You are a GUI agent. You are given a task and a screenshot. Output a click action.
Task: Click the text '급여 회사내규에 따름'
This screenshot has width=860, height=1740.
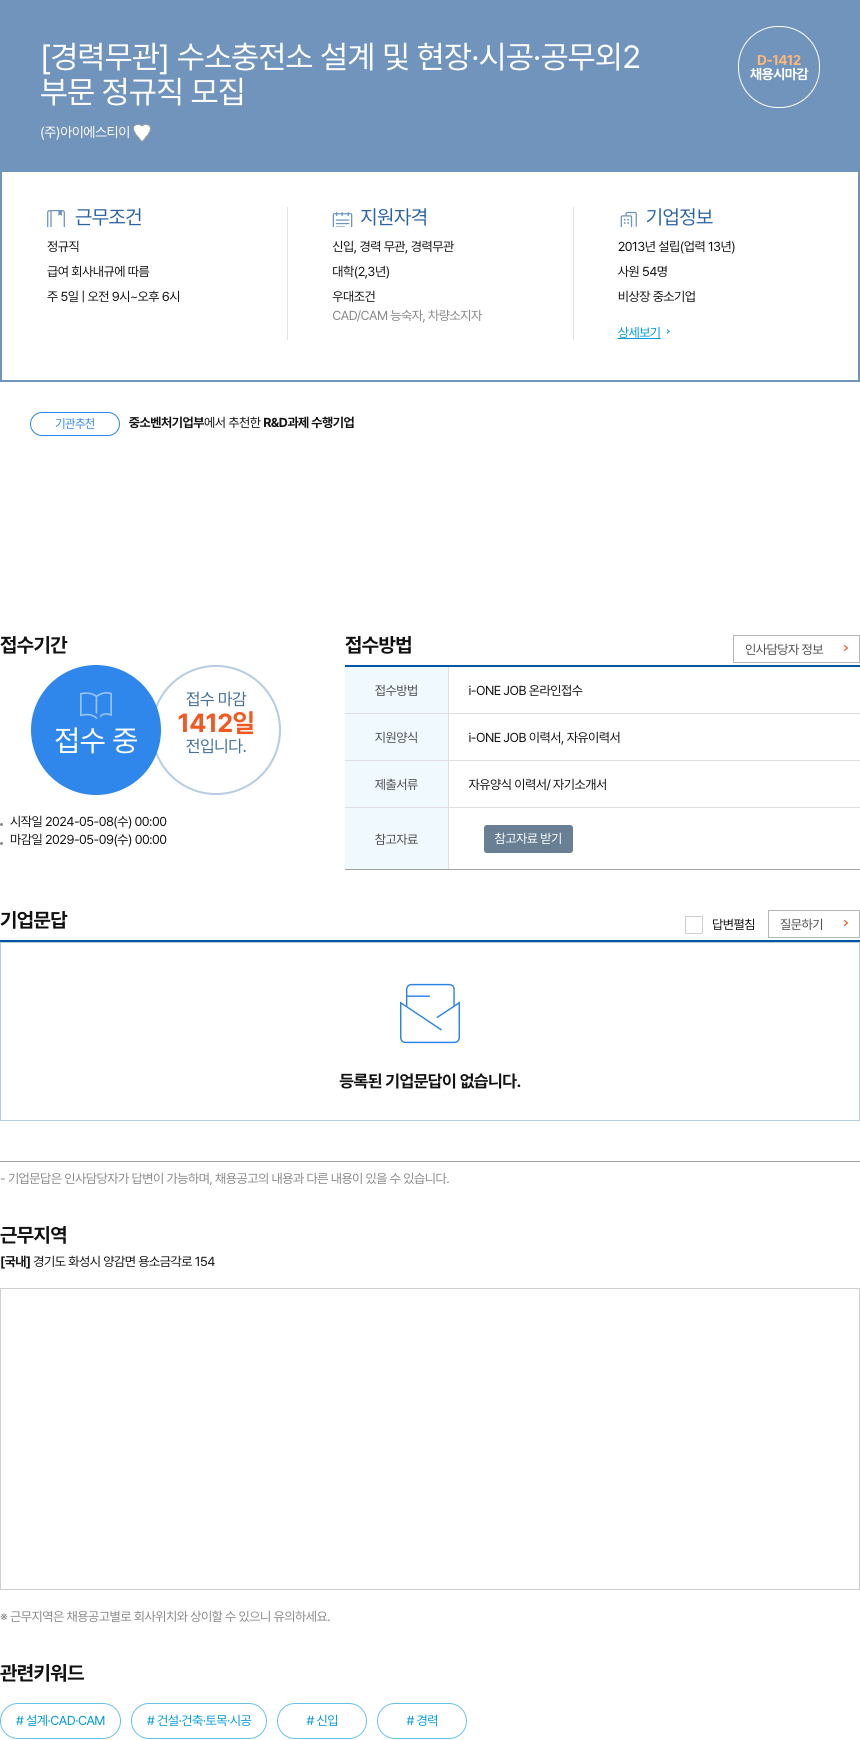tap(98, 272)
